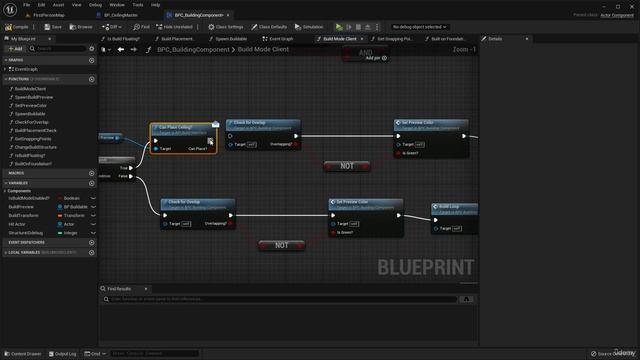Expand the EventGraph tree item
The width and height of the screenshot is (640, 360).
5,69
